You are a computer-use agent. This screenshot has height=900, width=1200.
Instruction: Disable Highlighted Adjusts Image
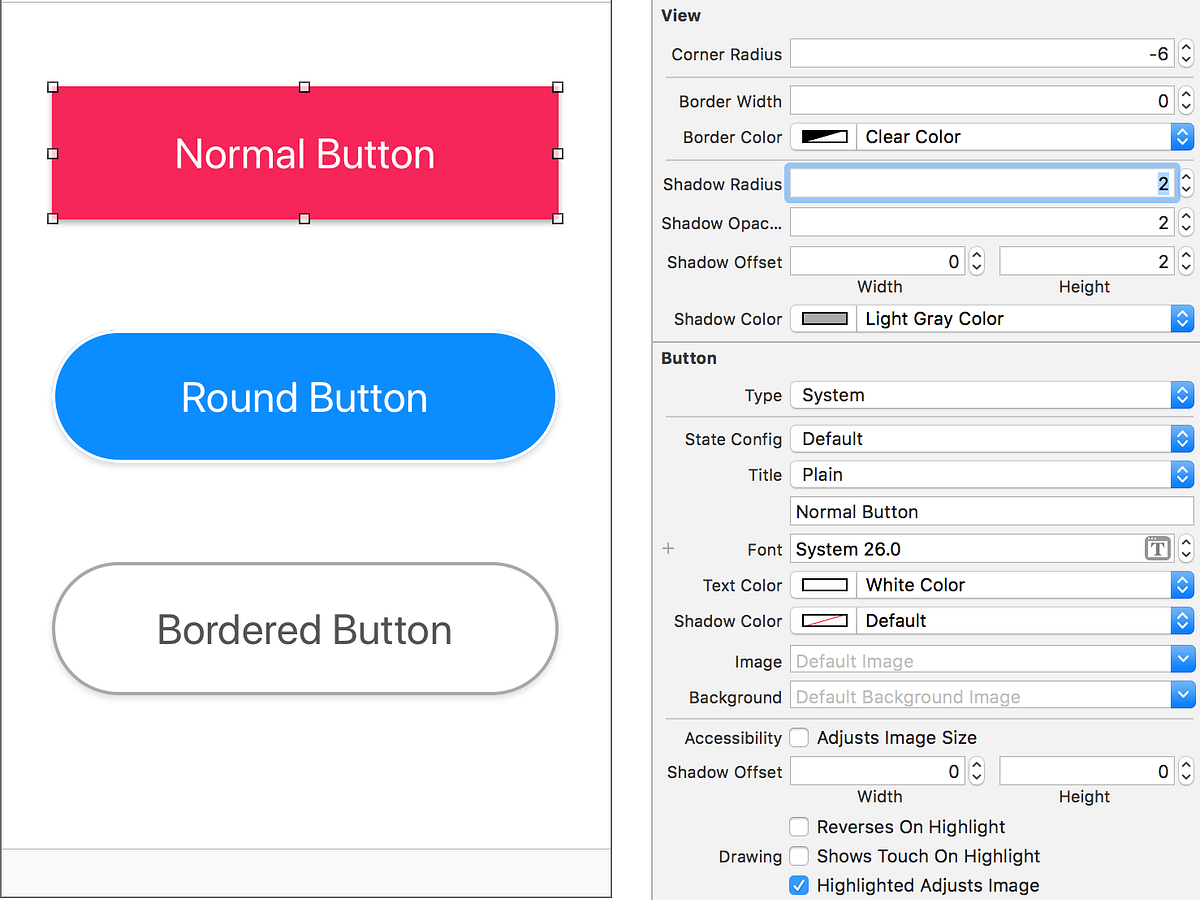coord(799,885)
